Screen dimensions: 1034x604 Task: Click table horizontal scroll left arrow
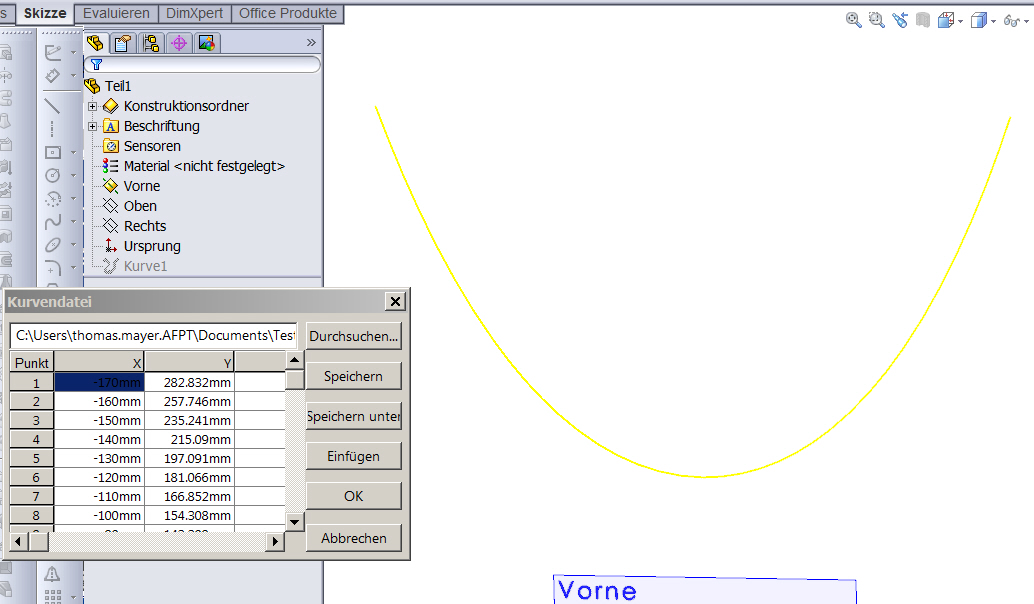tap(18, 541)
